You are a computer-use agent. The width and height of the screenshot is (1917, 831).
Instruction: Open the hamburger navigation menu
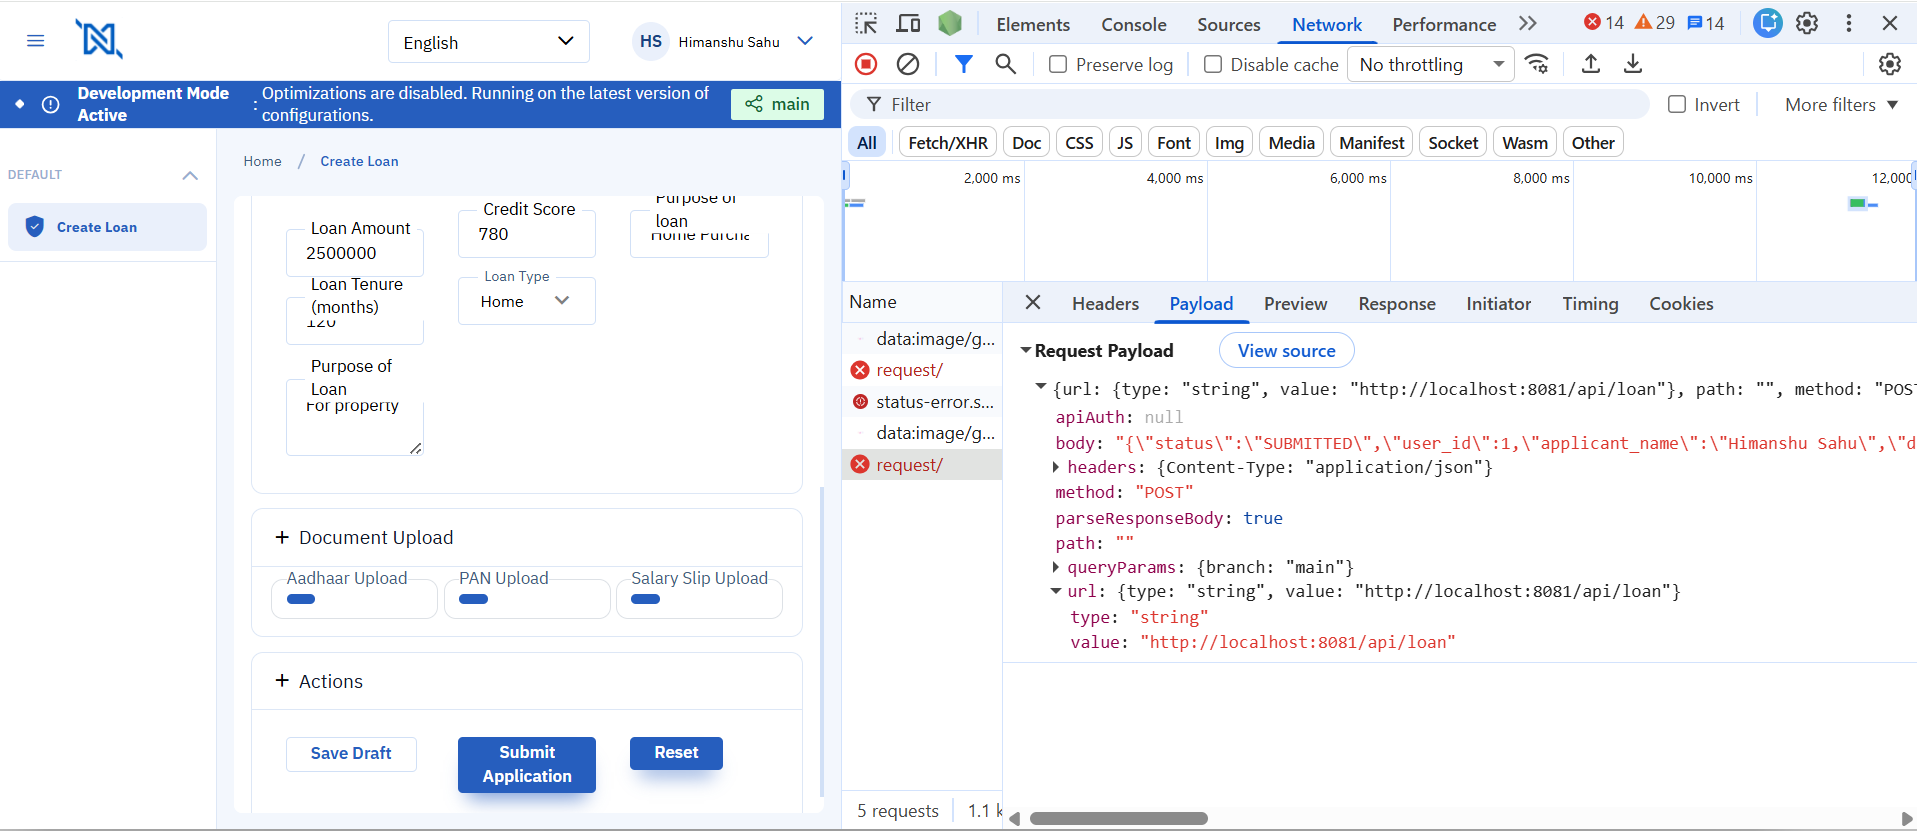click(36, 41)
